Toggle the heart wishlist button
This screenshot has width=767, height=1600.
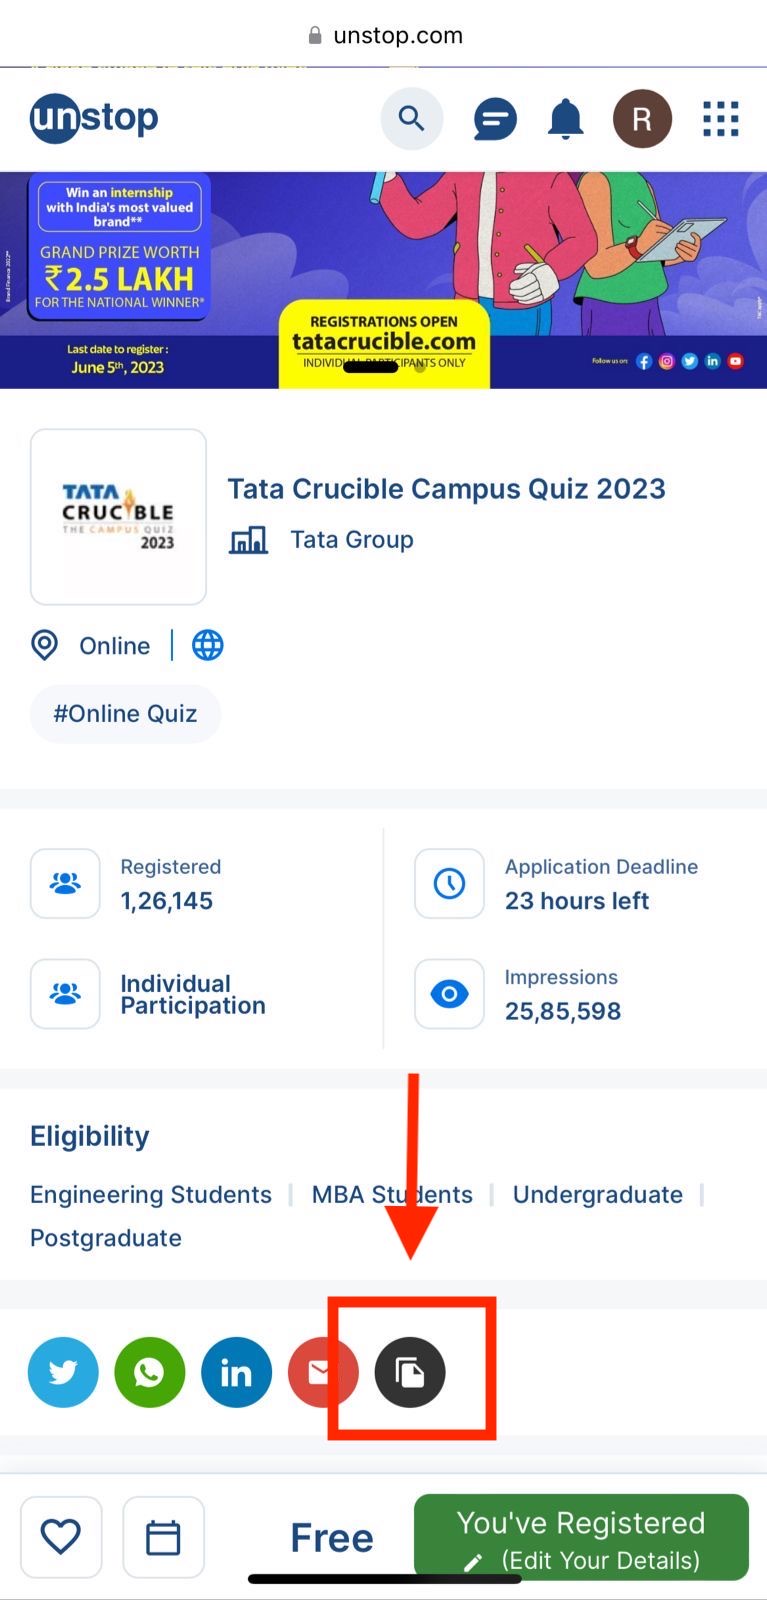pyautogui.click(x=61, y=1537)
